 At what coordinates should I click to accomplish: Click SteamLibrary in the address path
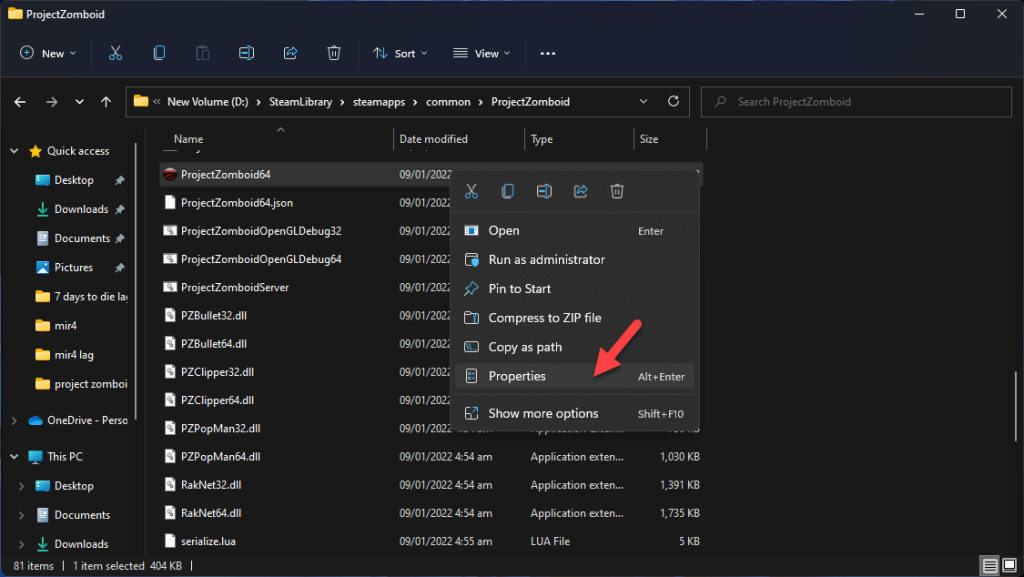(300, 102)
